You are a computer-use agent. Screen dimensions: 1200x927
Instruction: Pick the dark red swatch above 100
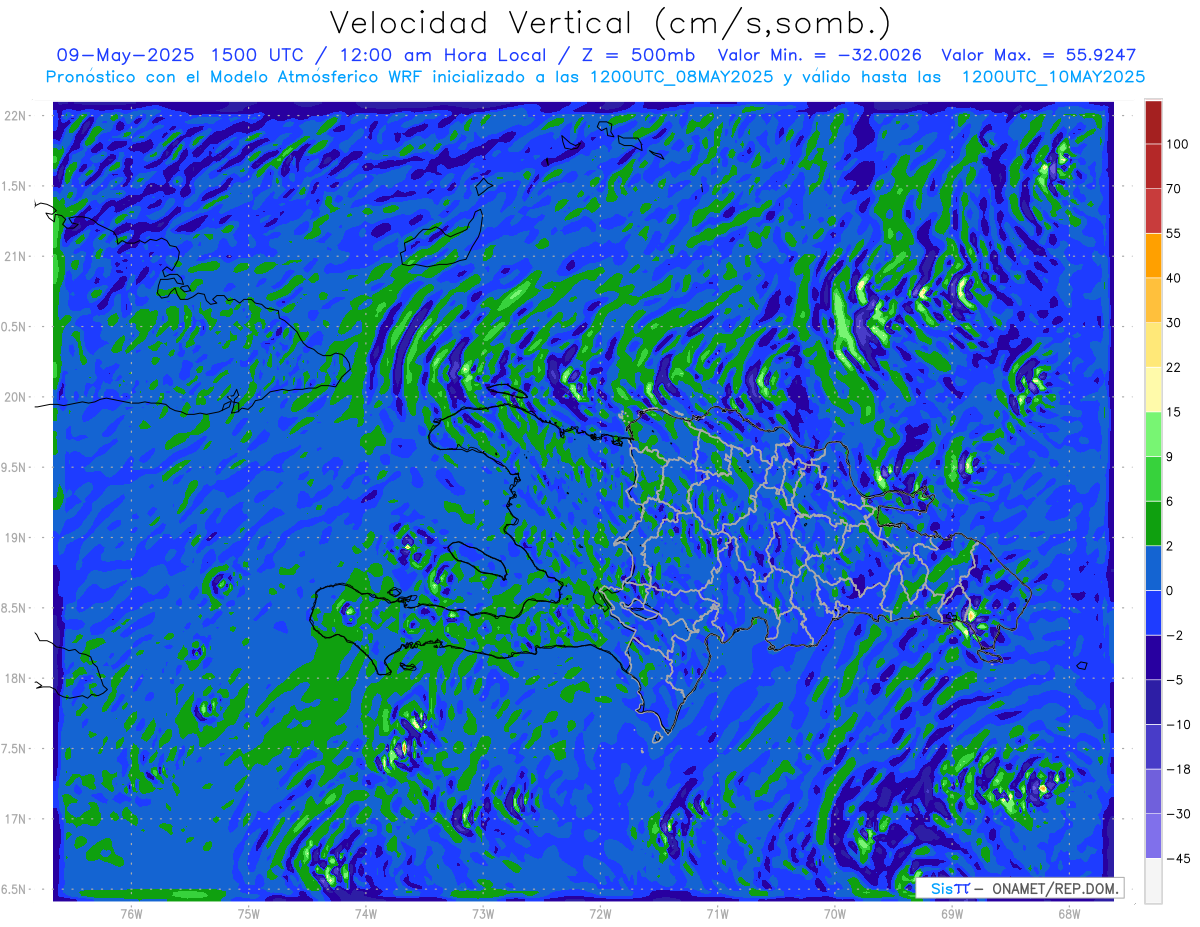click(x=1153, y=122)
